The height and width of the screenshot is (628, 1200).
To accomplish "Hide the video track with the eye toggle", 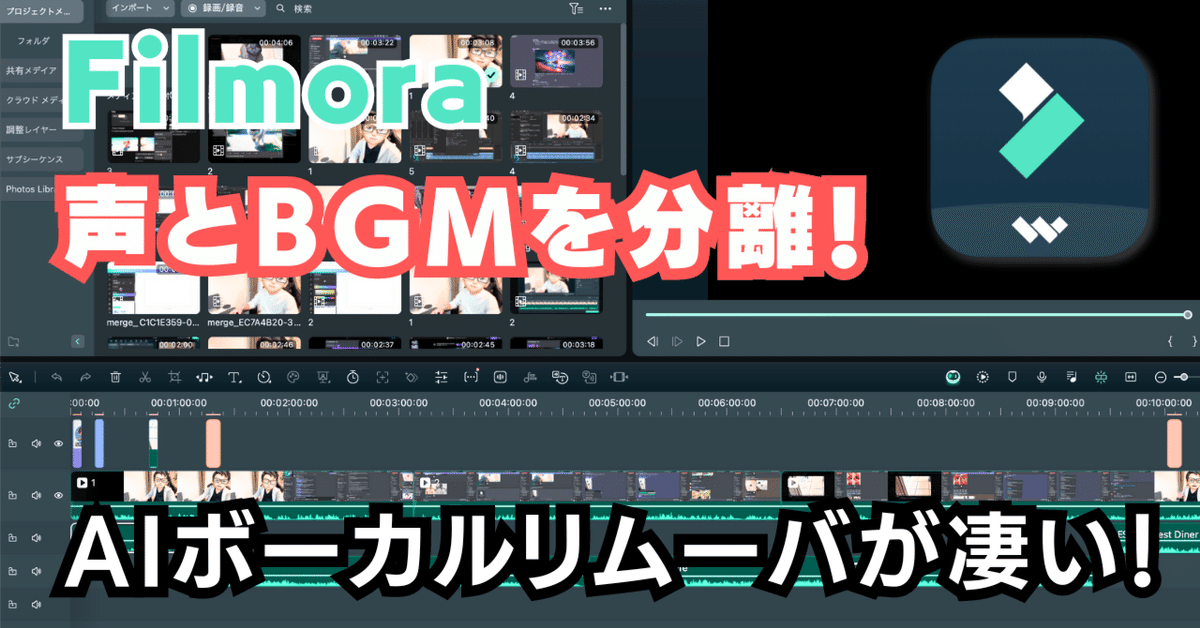I will tap(58, 495).
